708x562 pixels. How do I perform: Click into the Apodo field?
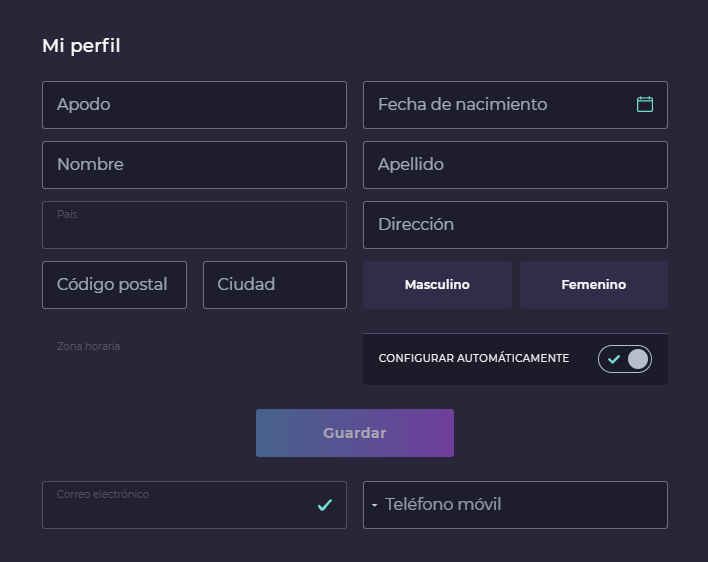click(x=194, y=105)
